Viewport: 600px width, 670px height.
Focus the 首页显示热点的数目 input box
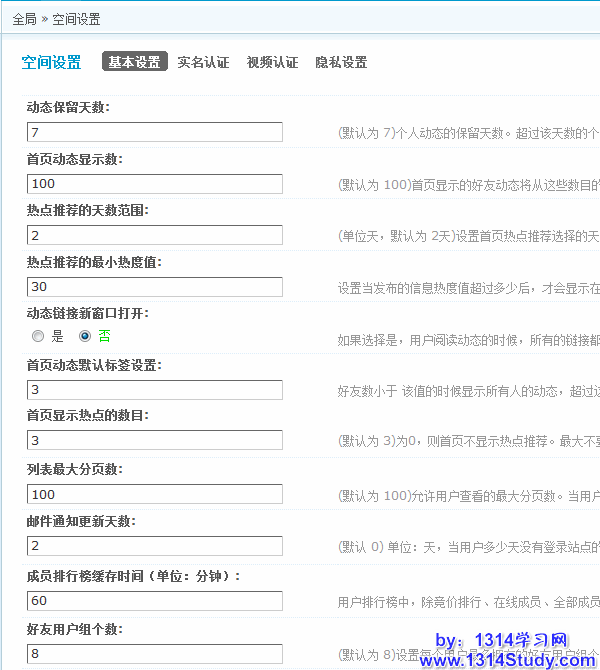[155, 440]
